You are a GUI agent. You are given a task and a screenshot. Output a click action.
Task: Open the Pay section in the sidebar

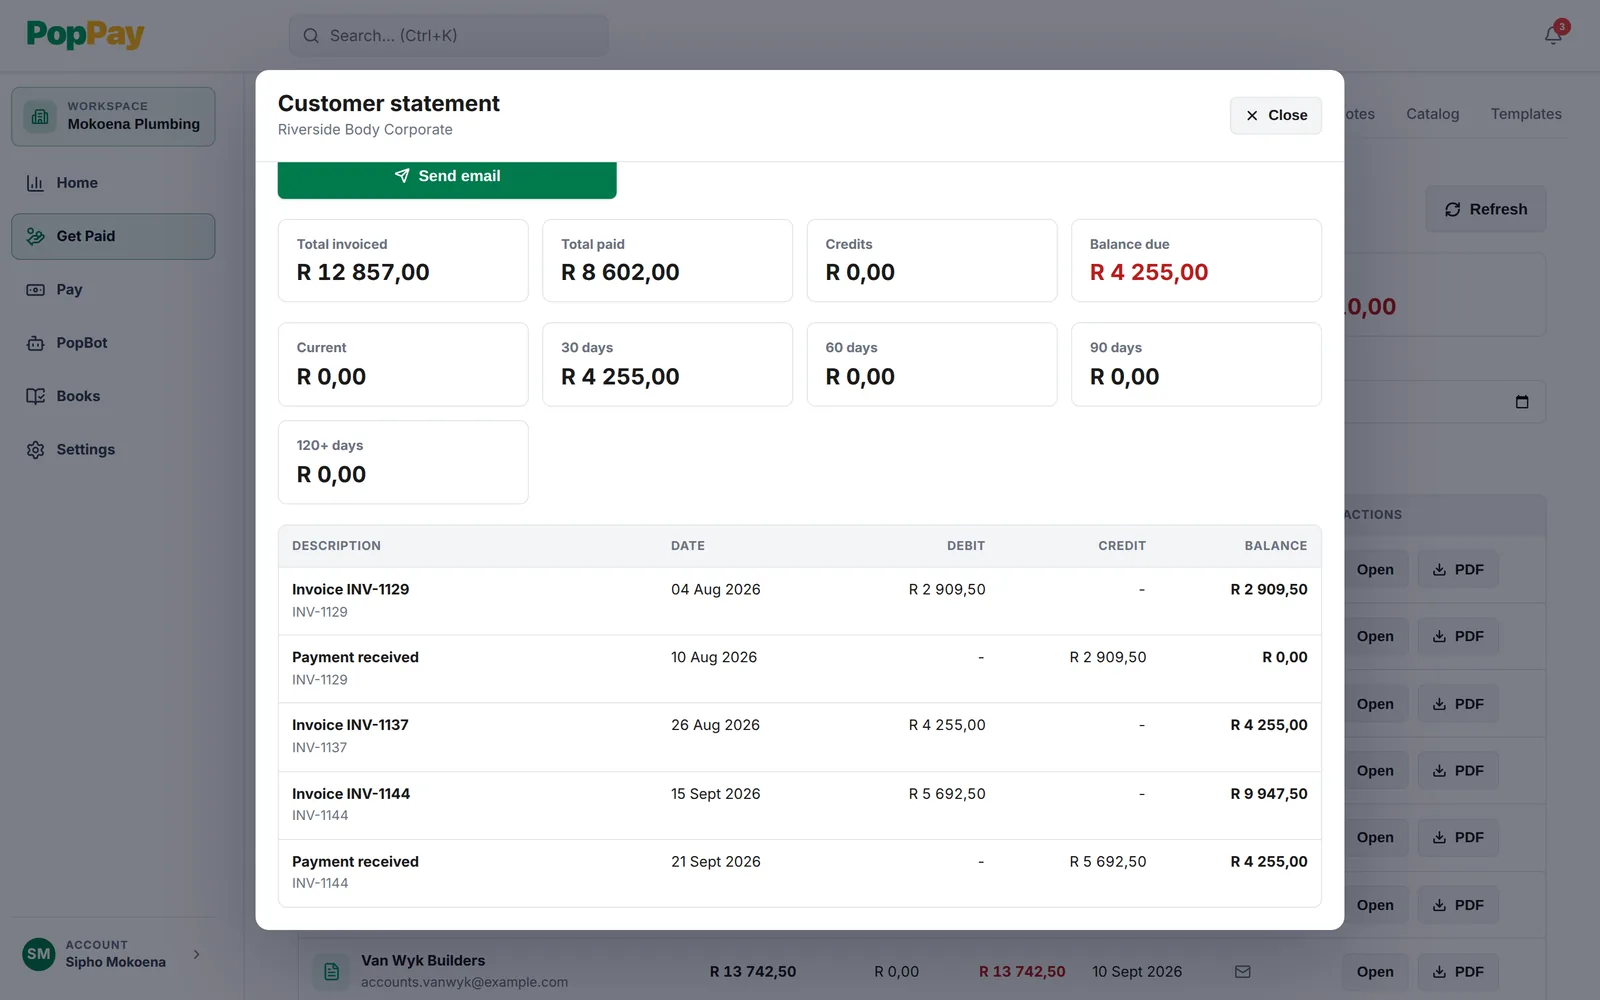coord(113,290)
